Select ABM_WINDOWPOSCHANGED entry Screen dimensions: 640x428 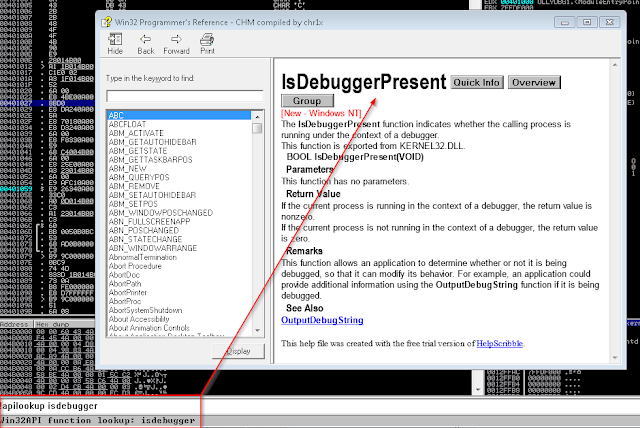pos(161,213)
